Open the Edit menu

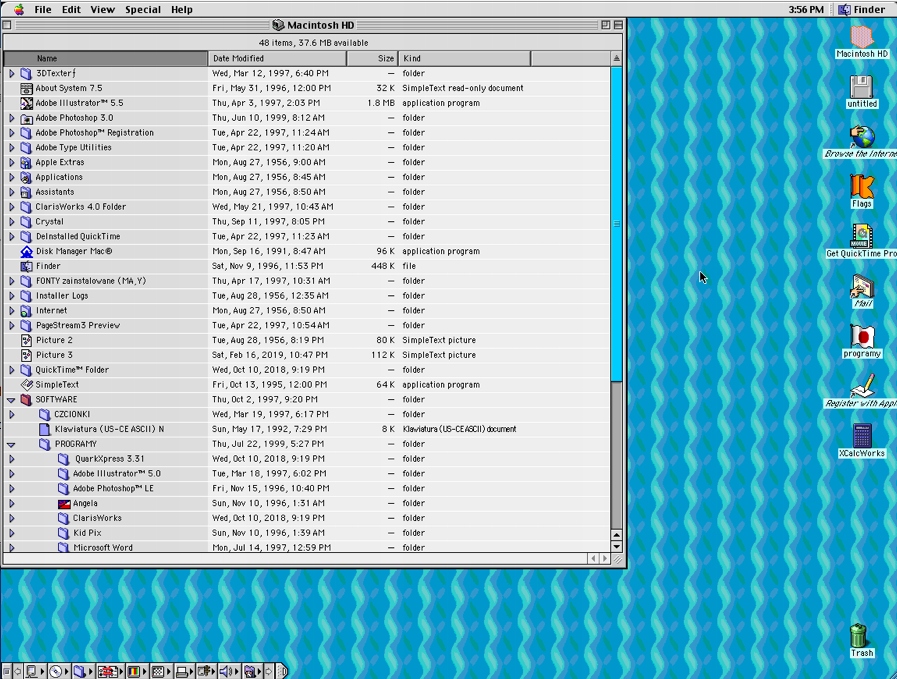point(71,10)
